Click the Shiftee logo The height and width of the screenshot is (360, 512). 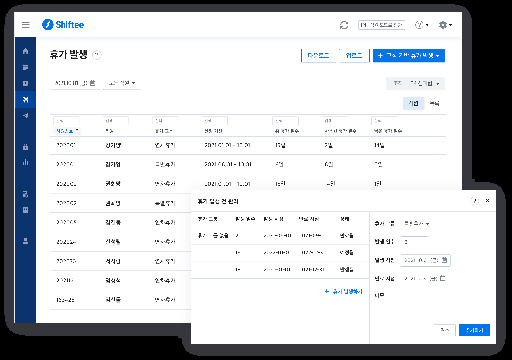point(63,25)
